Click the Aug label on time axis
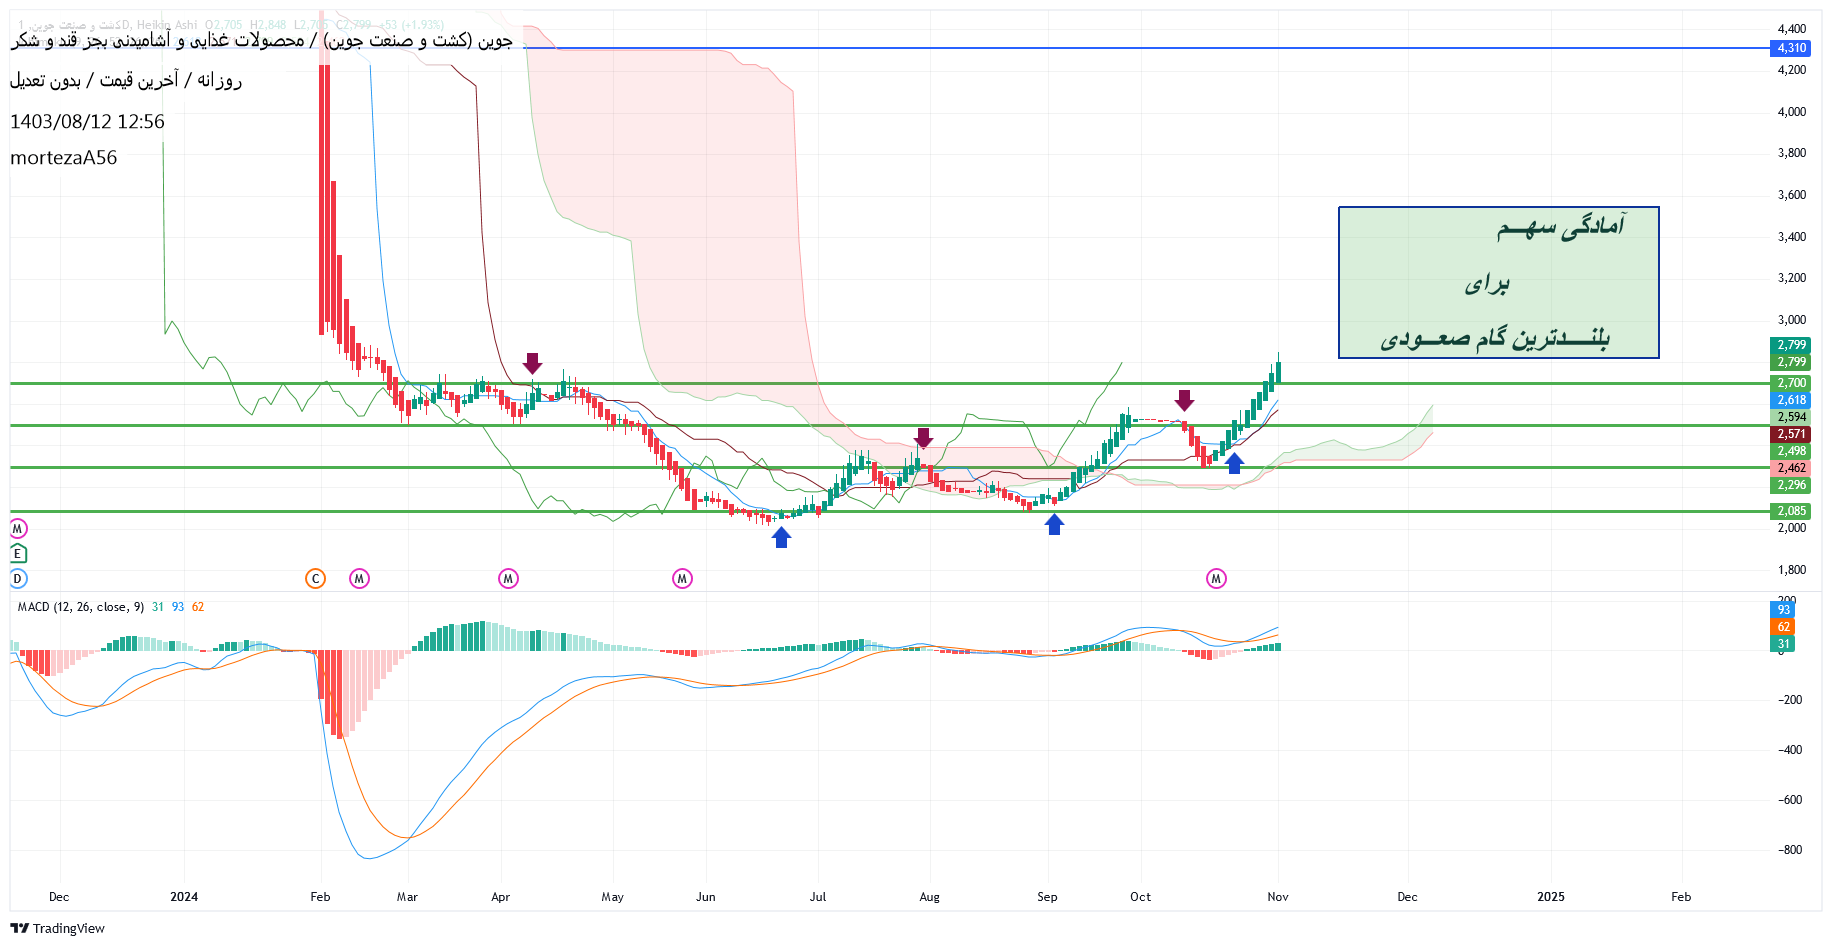1832x946 pixels. [930, 897]
